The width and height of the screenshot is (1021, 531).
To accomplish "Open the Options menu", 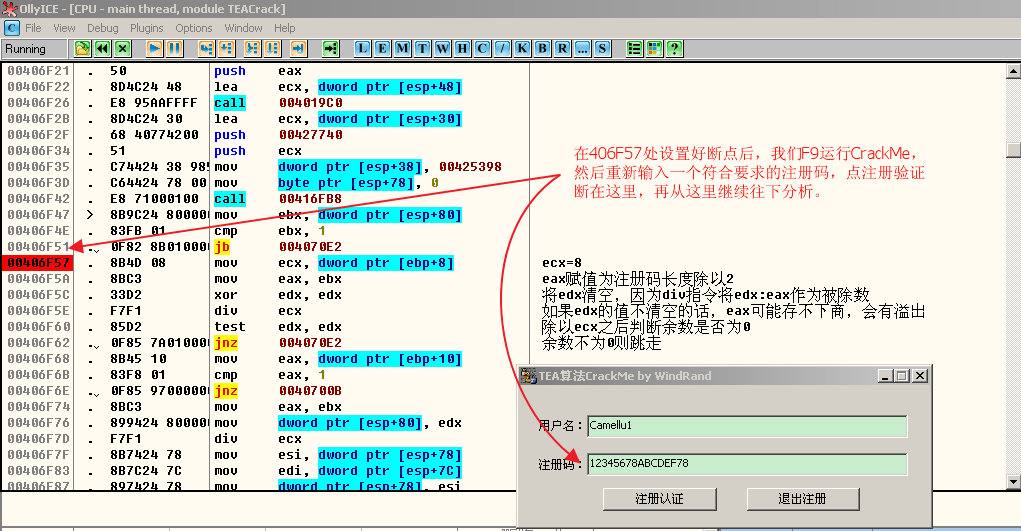I will [194, 28].
